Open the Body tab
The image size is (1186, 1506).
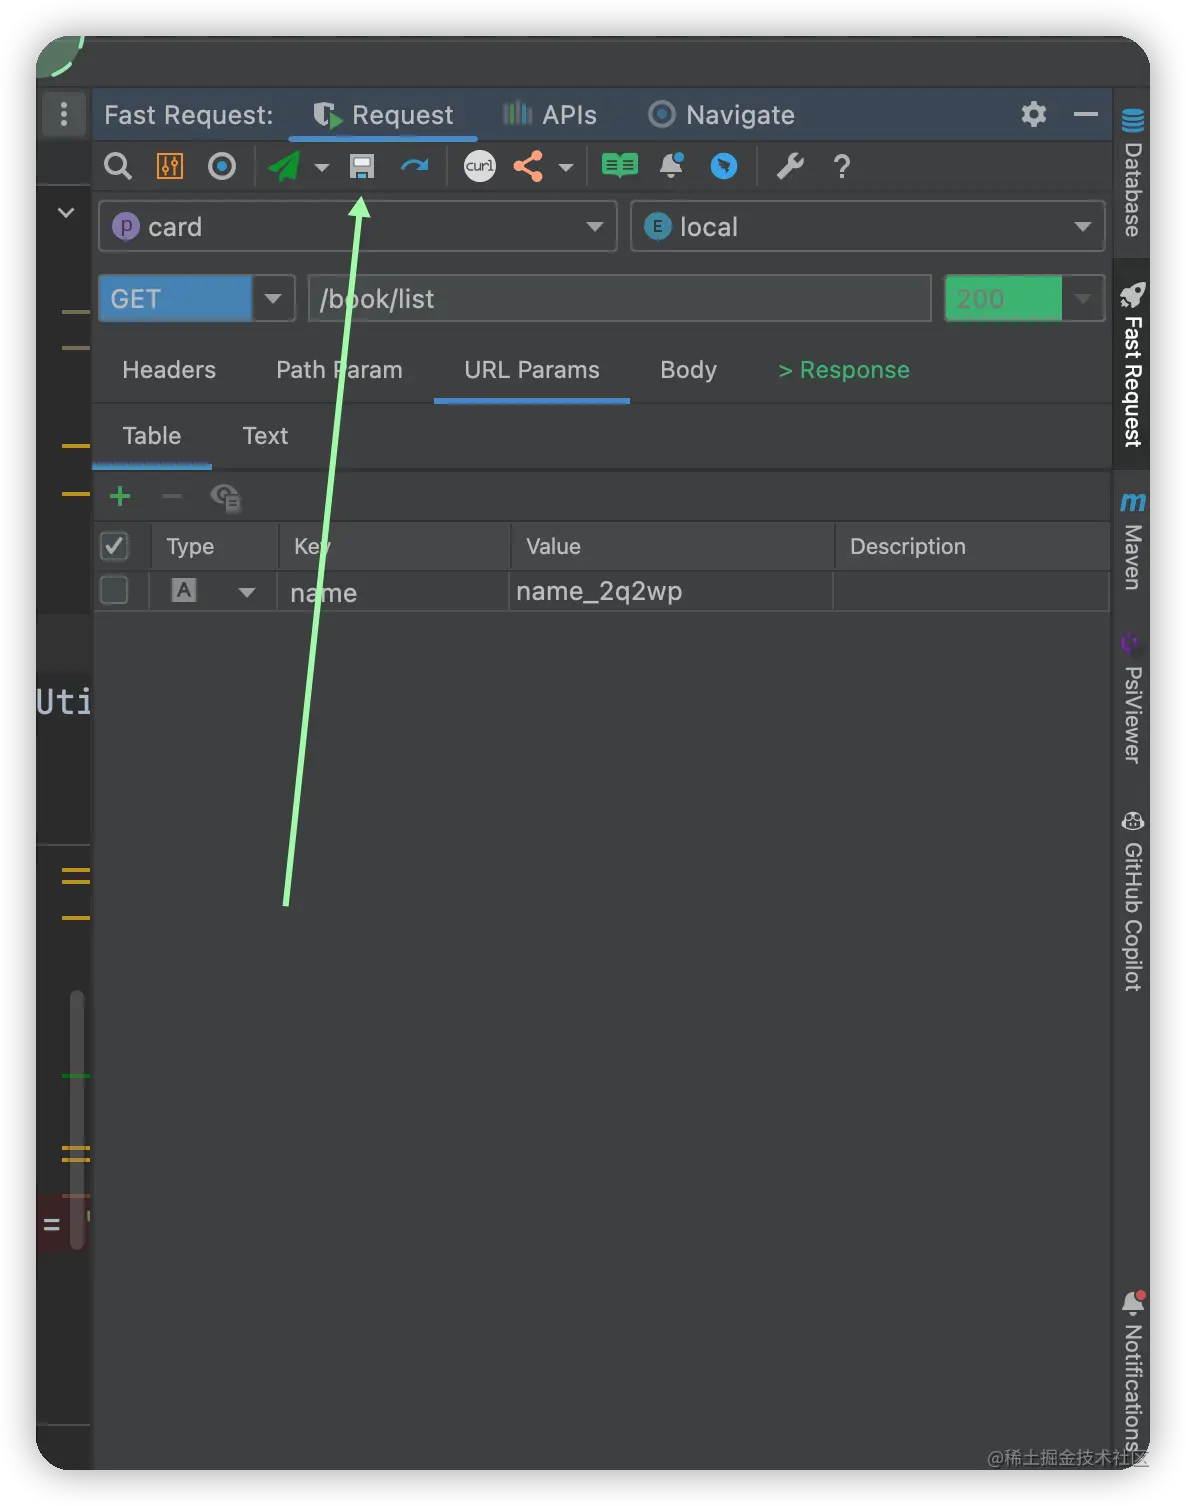[689, 370]
